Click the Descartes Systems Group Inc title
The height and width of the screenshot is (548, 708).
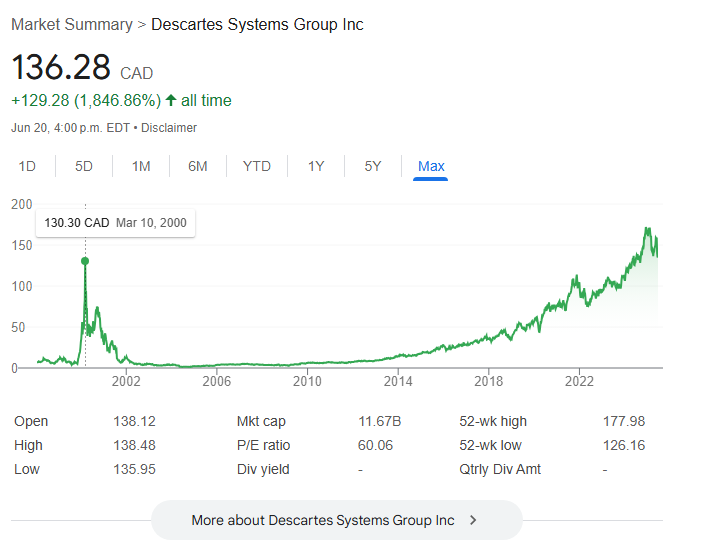257,24
